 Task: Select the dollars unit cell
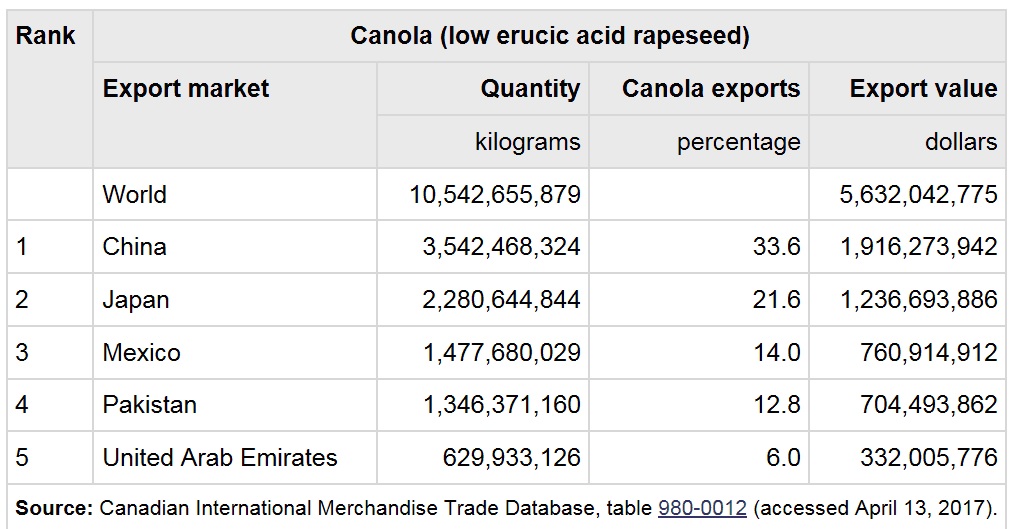tap(960, 141)
